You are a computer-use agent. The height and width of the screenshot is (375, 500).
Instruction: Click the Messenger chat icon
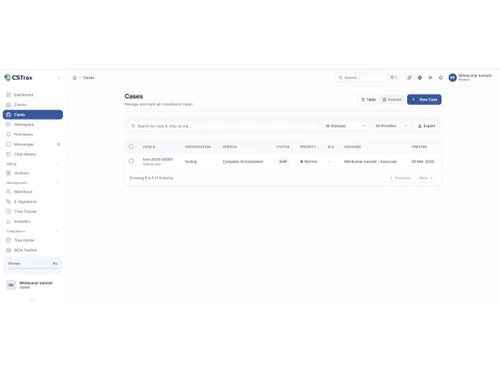[9, 144]
